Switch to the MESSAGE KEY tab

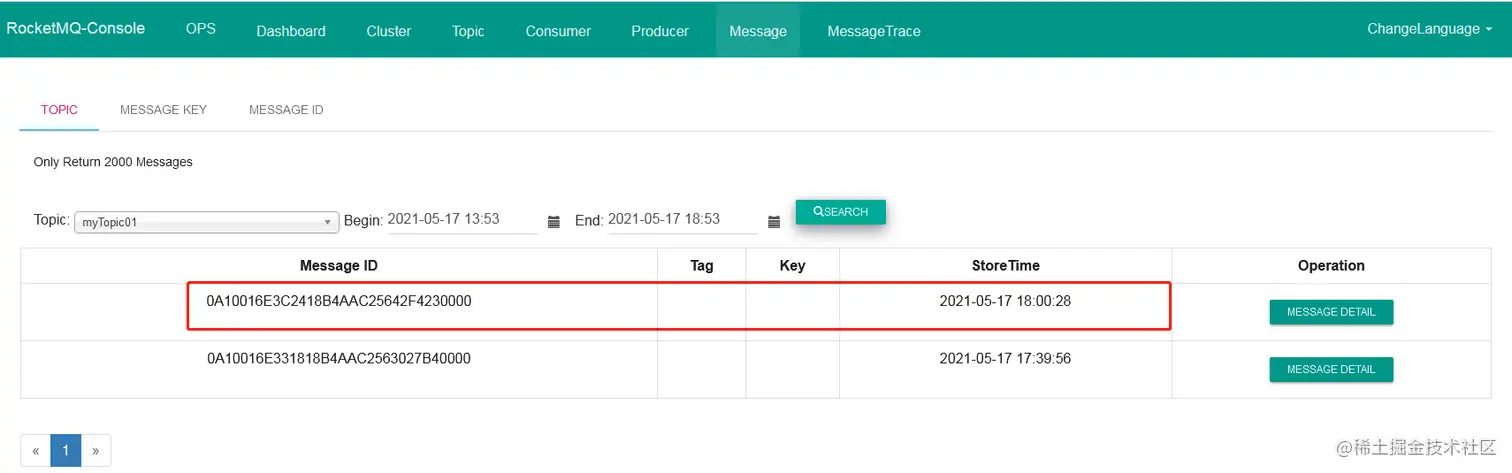(x=163, y=110)
